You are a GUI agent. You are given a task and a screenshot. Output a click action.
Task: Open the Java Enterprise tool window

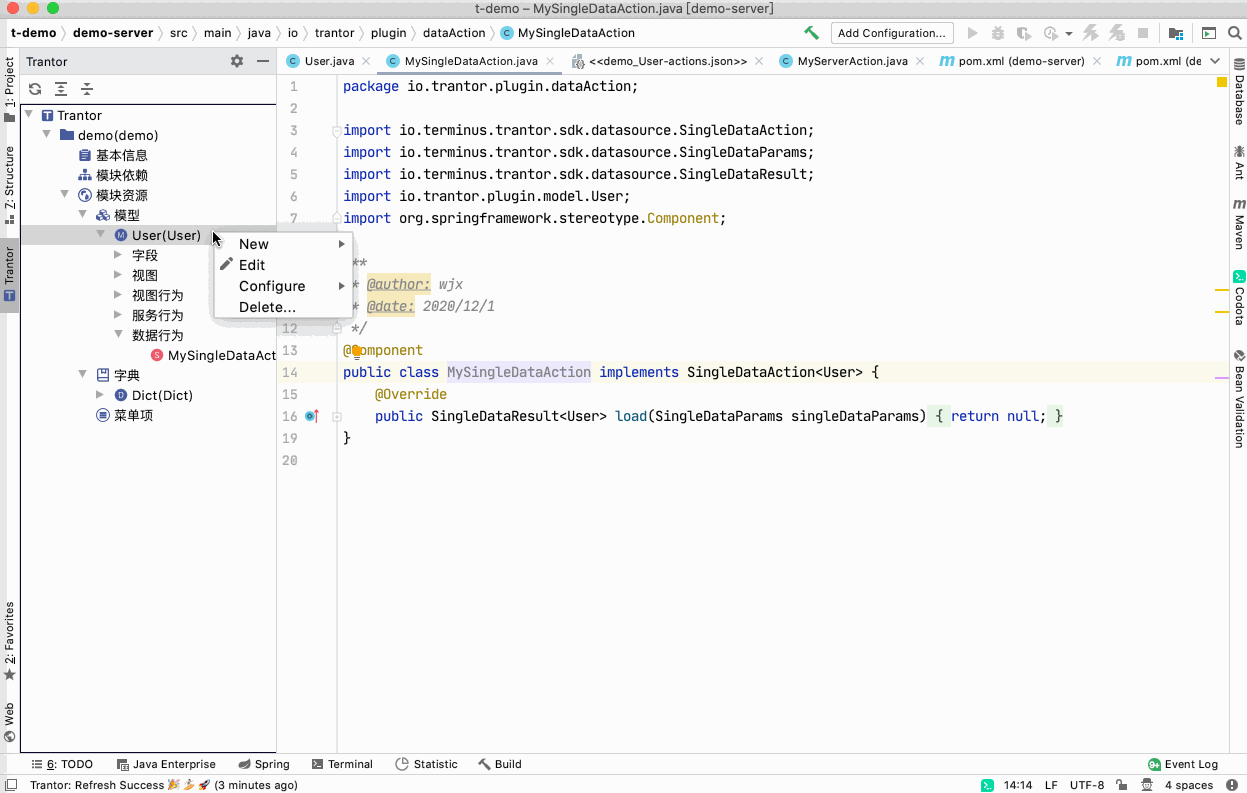[166, 764]
